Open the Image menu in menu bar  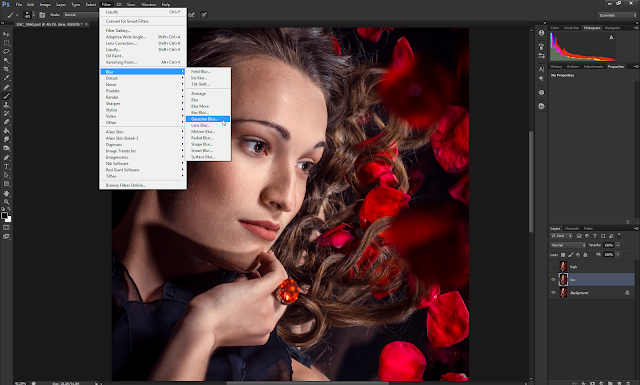[x=44, y=4]
